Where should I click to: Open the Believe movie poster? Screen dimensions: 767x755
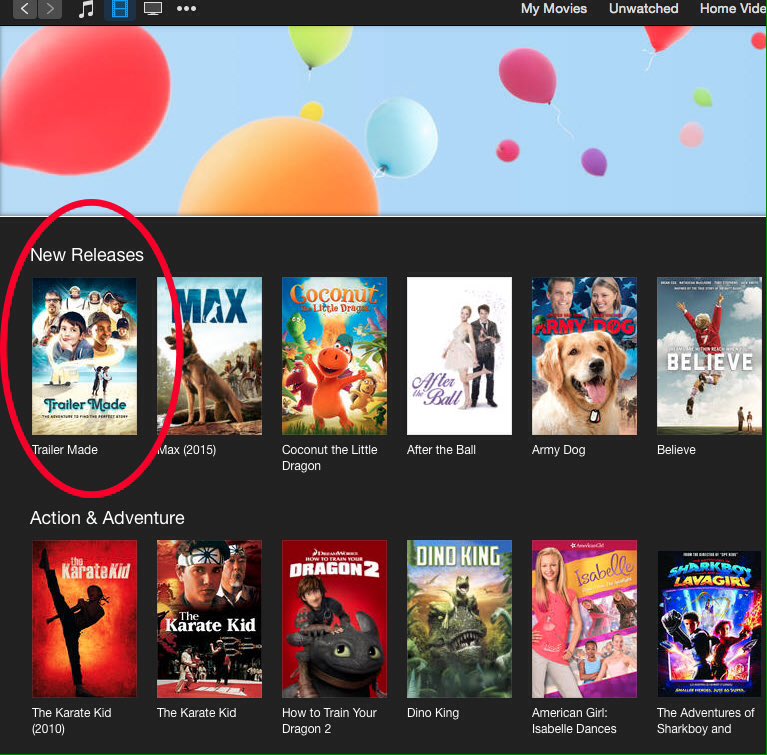tap(709, 356)
